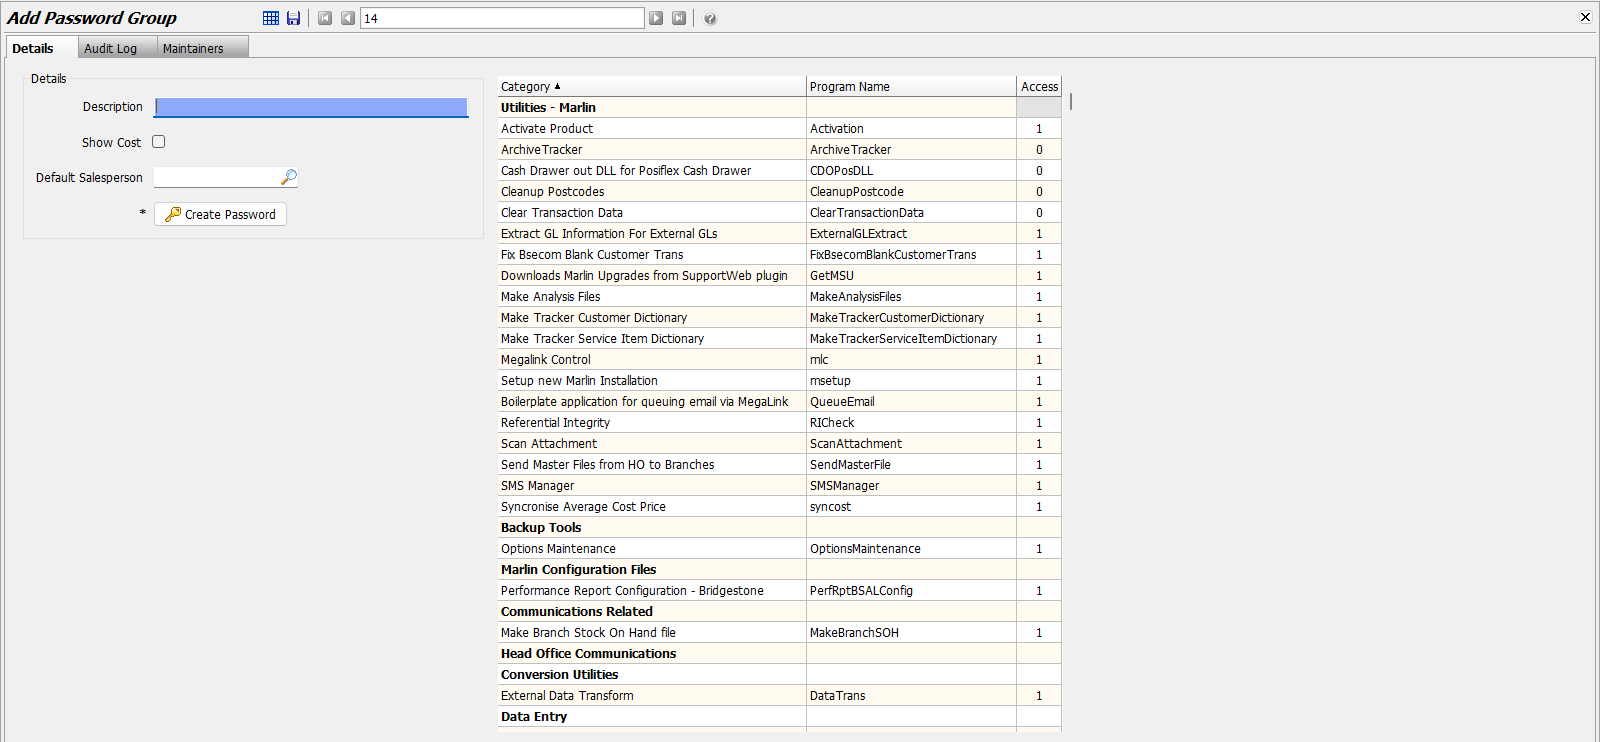Select the Communications Related heading
The width and height of the screenshot is (1600, 742).
click(779, 611)
